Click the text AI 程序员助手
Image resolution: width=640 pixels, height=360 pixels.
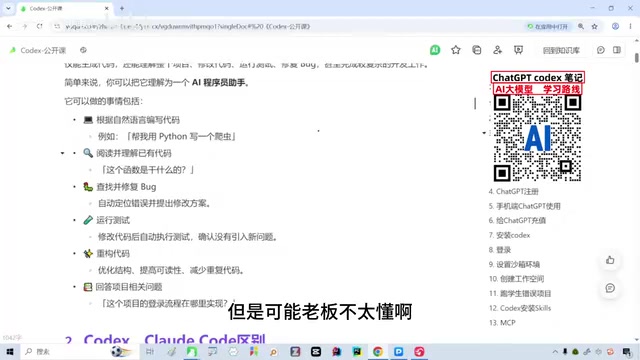[x=218, y=82]
